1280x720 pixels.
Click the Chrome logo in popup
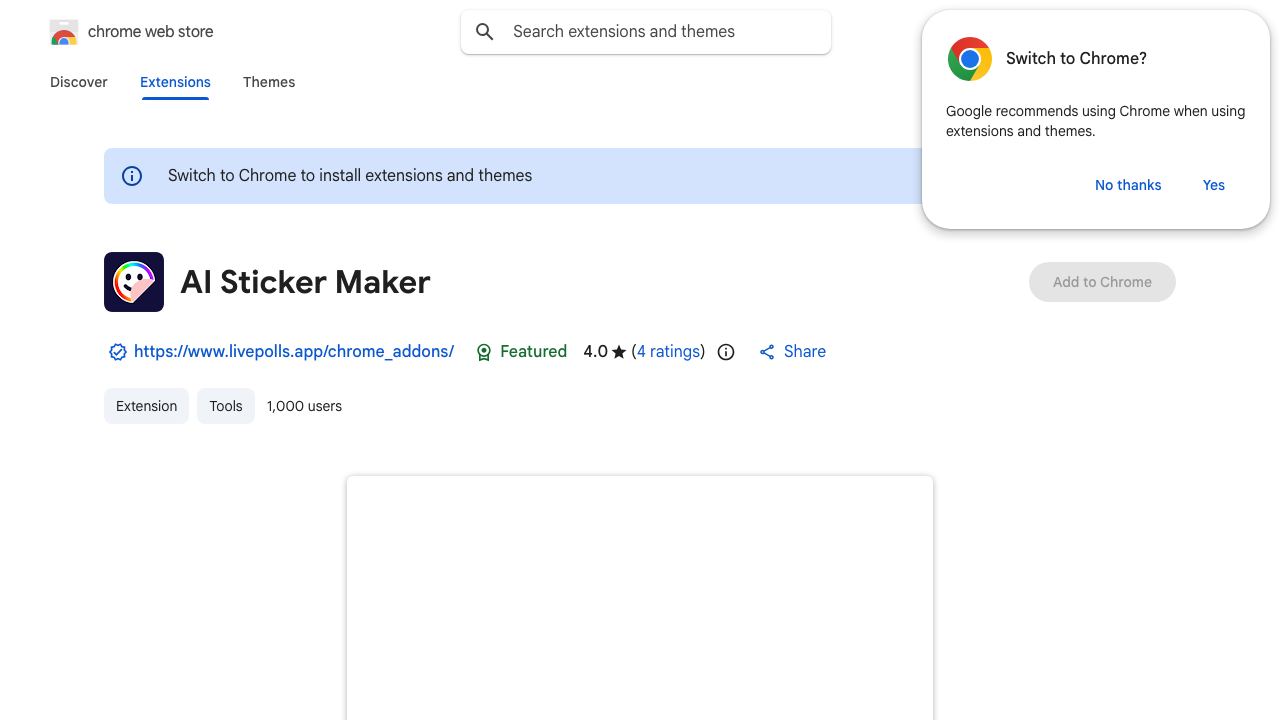pos(970,59)
